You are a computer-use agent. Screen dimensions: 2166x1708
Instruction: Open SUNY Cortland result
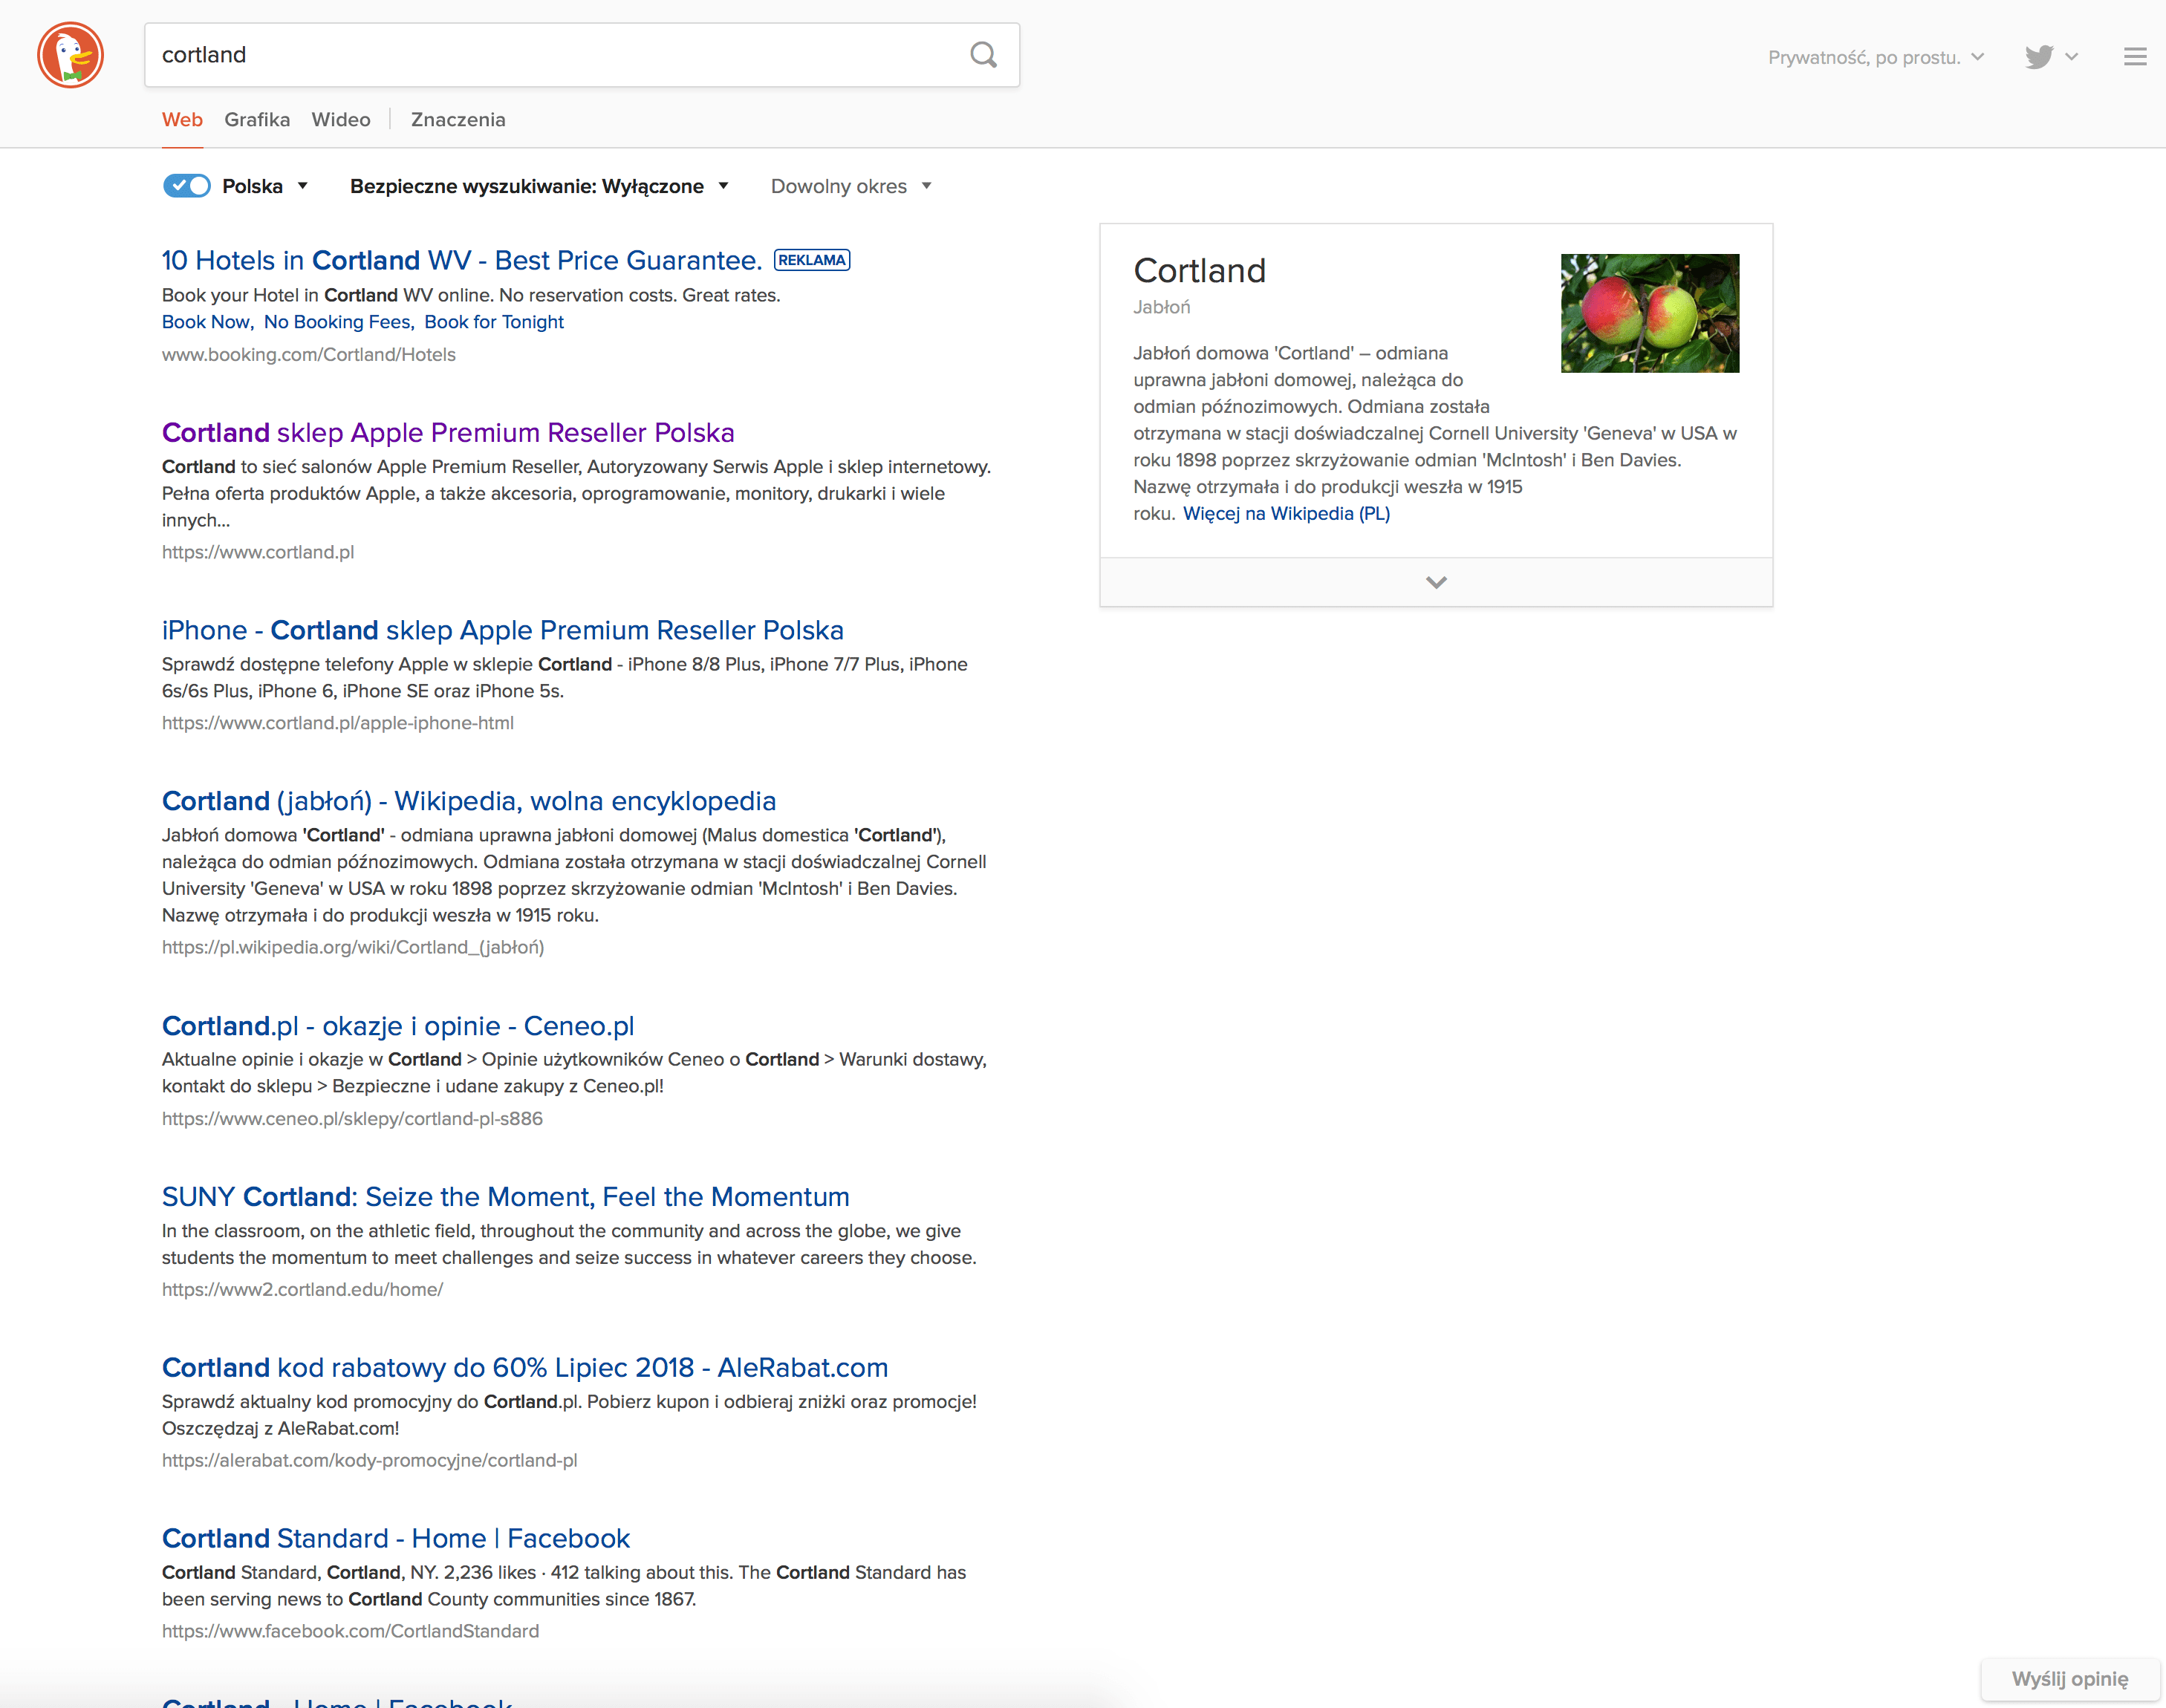[x=506, y=1197]
